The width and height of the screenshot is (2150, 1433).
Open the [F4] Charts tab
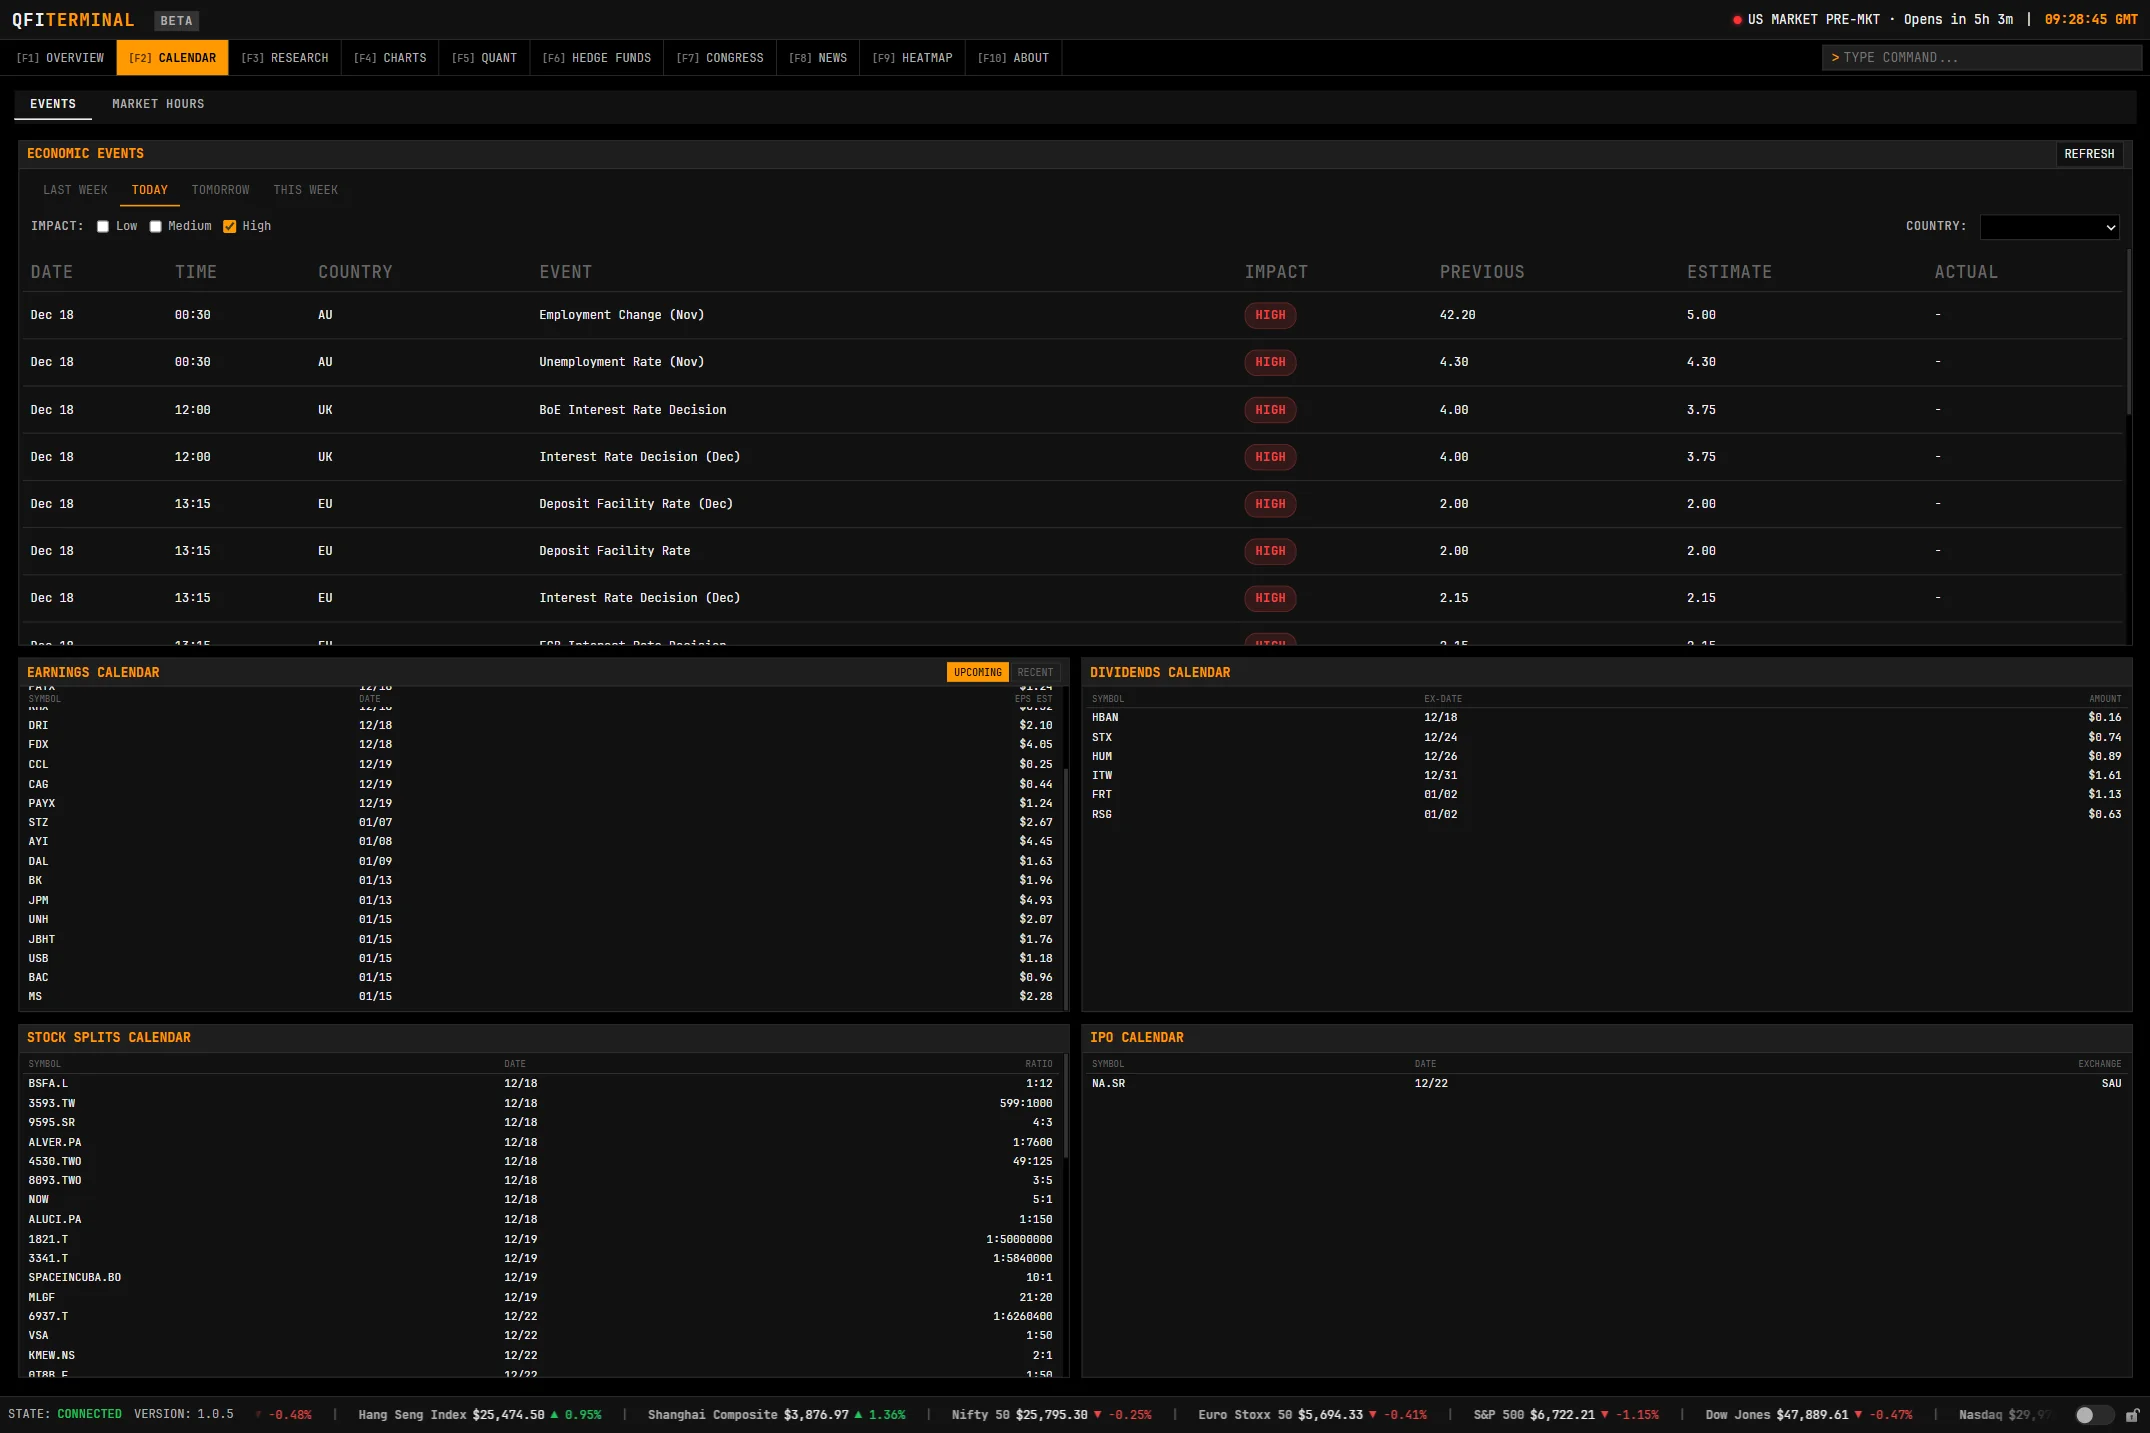[x=390, y=58]
